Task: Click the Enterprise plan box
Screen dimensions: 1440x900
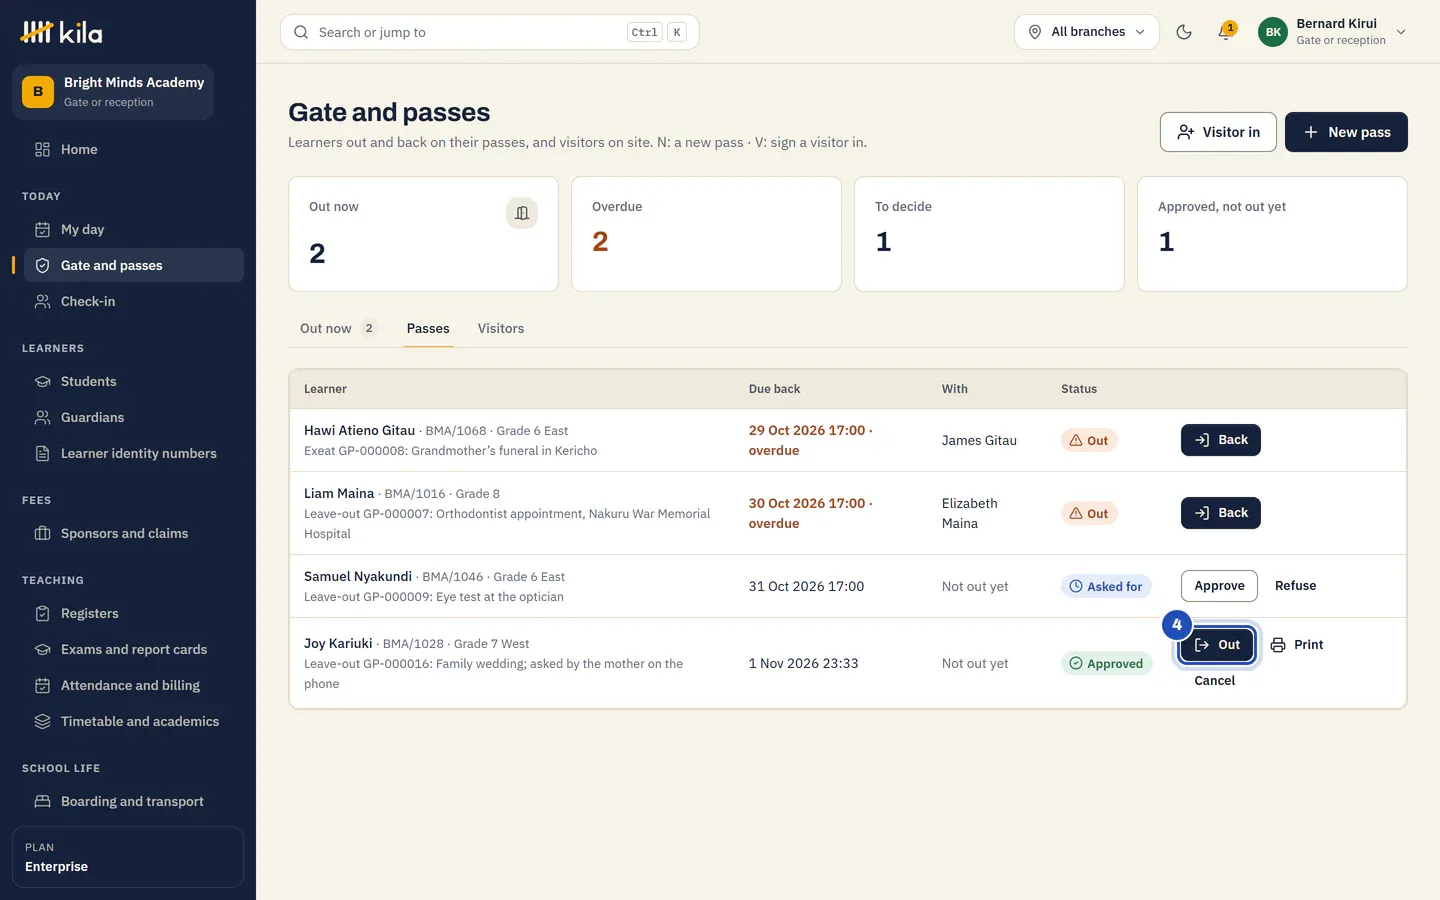Action: point(128,857)
